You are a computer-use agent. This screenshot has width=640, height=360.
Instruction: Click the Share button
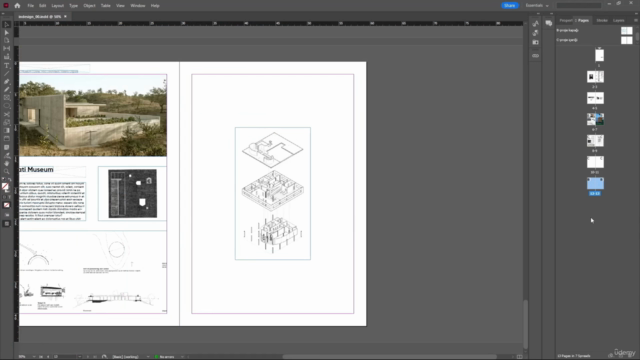coord(509,6)
